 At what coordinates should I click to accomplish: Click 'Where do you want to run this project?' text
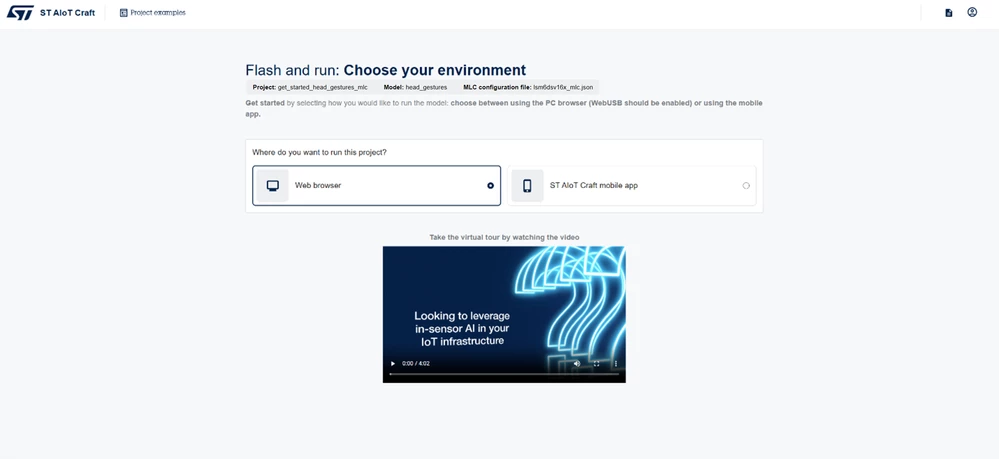click(319, 152)
